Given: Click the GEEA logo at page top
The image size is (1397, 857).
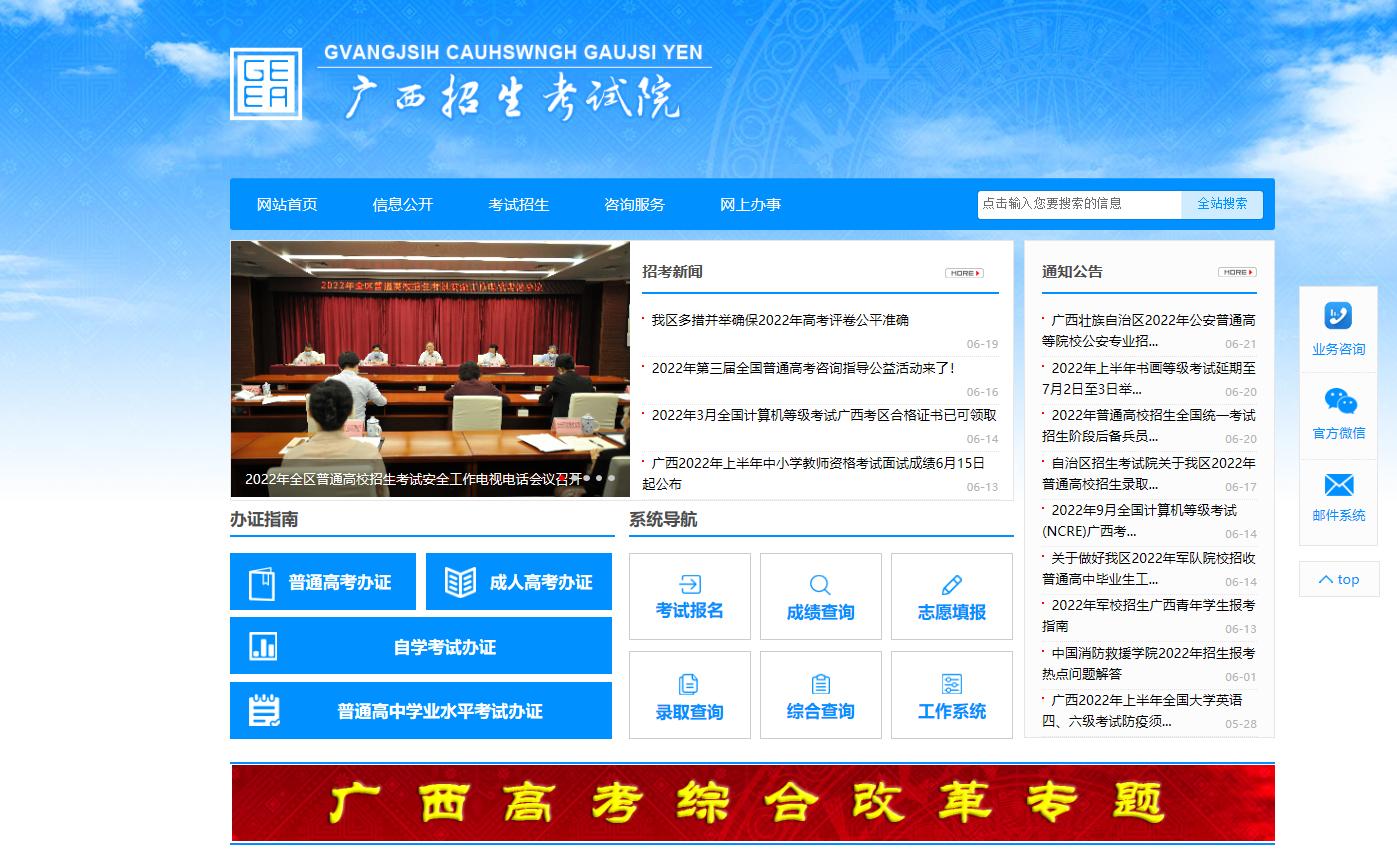Looking at the screenshot, I should (265, 86).
